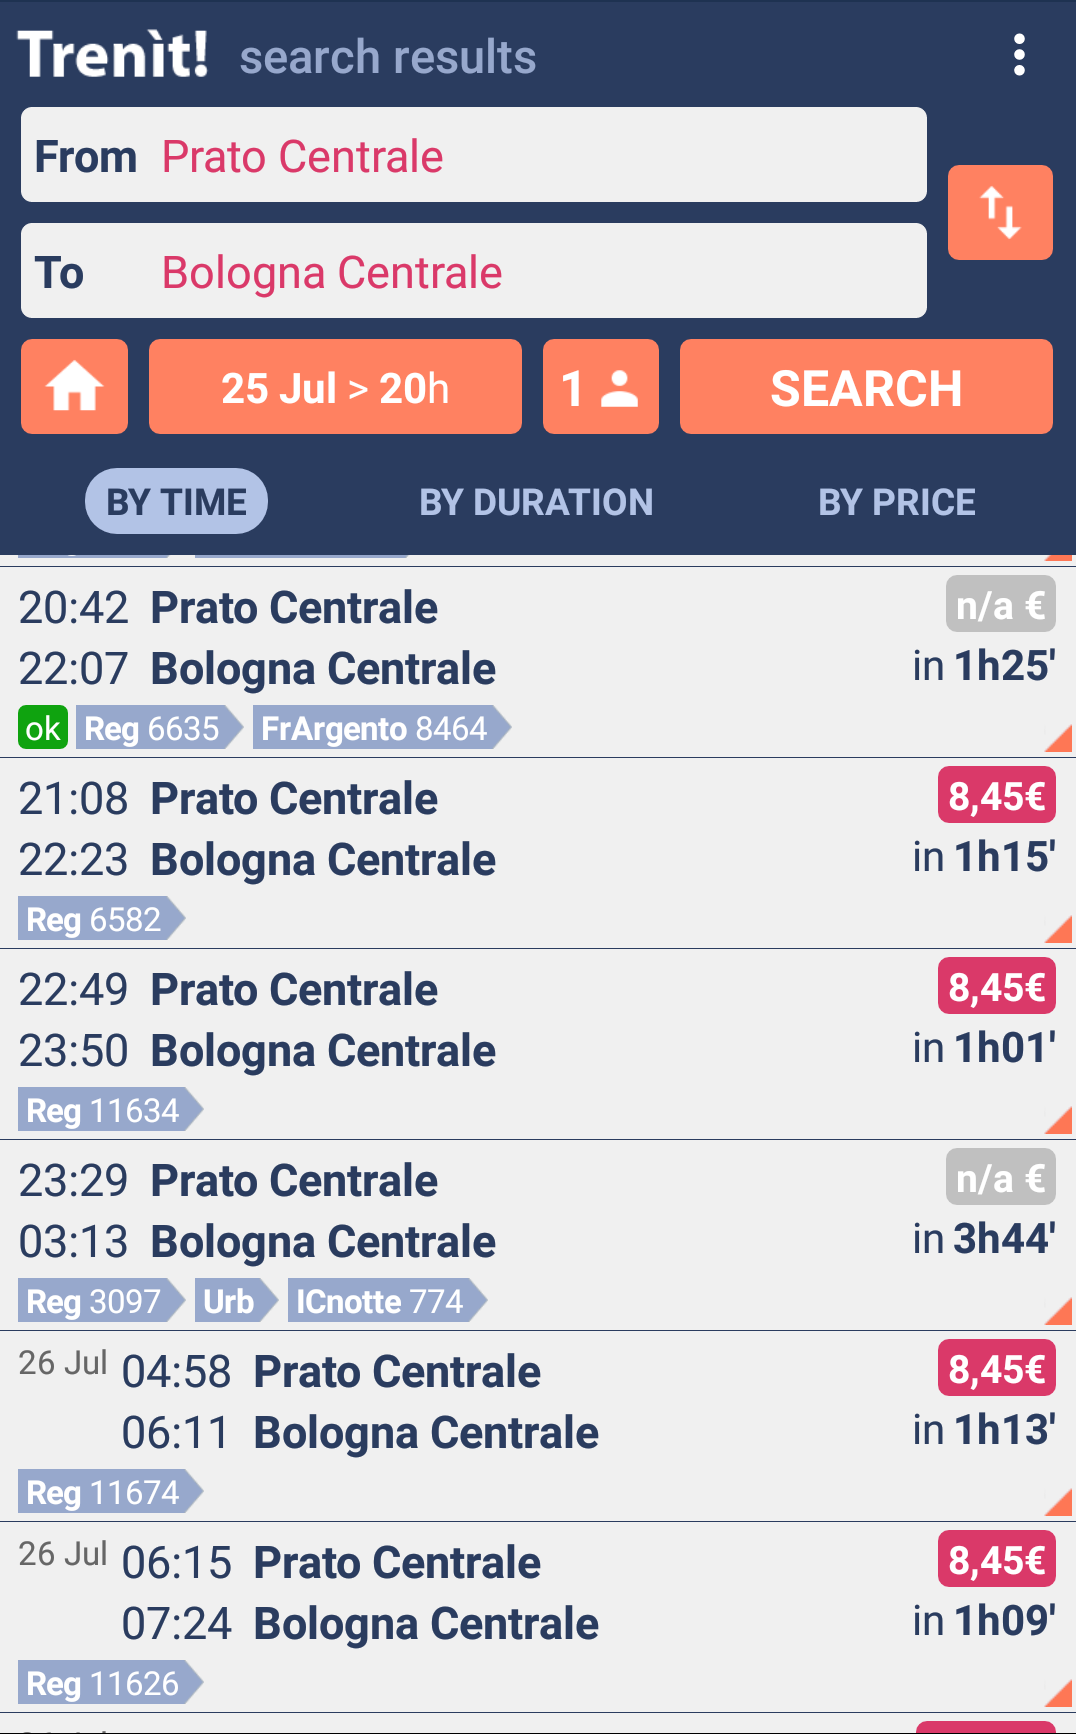Switch to the By Duration tab
Image resolution: width=1076 pixels, height=1734 pixels.
point(536,502)
